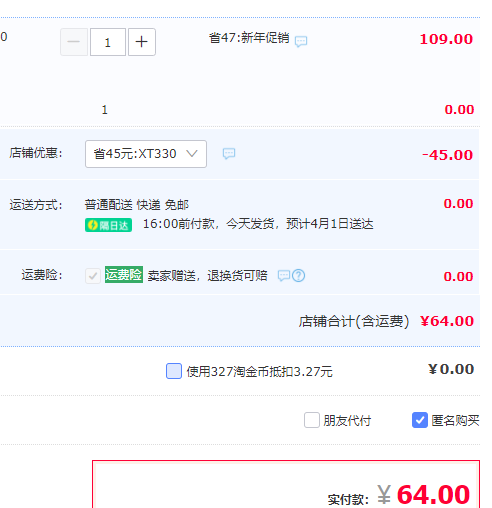Click the green 隔日达 delivery badge
The height and width of the screenshot is (508, 492).
pos(108,225)
